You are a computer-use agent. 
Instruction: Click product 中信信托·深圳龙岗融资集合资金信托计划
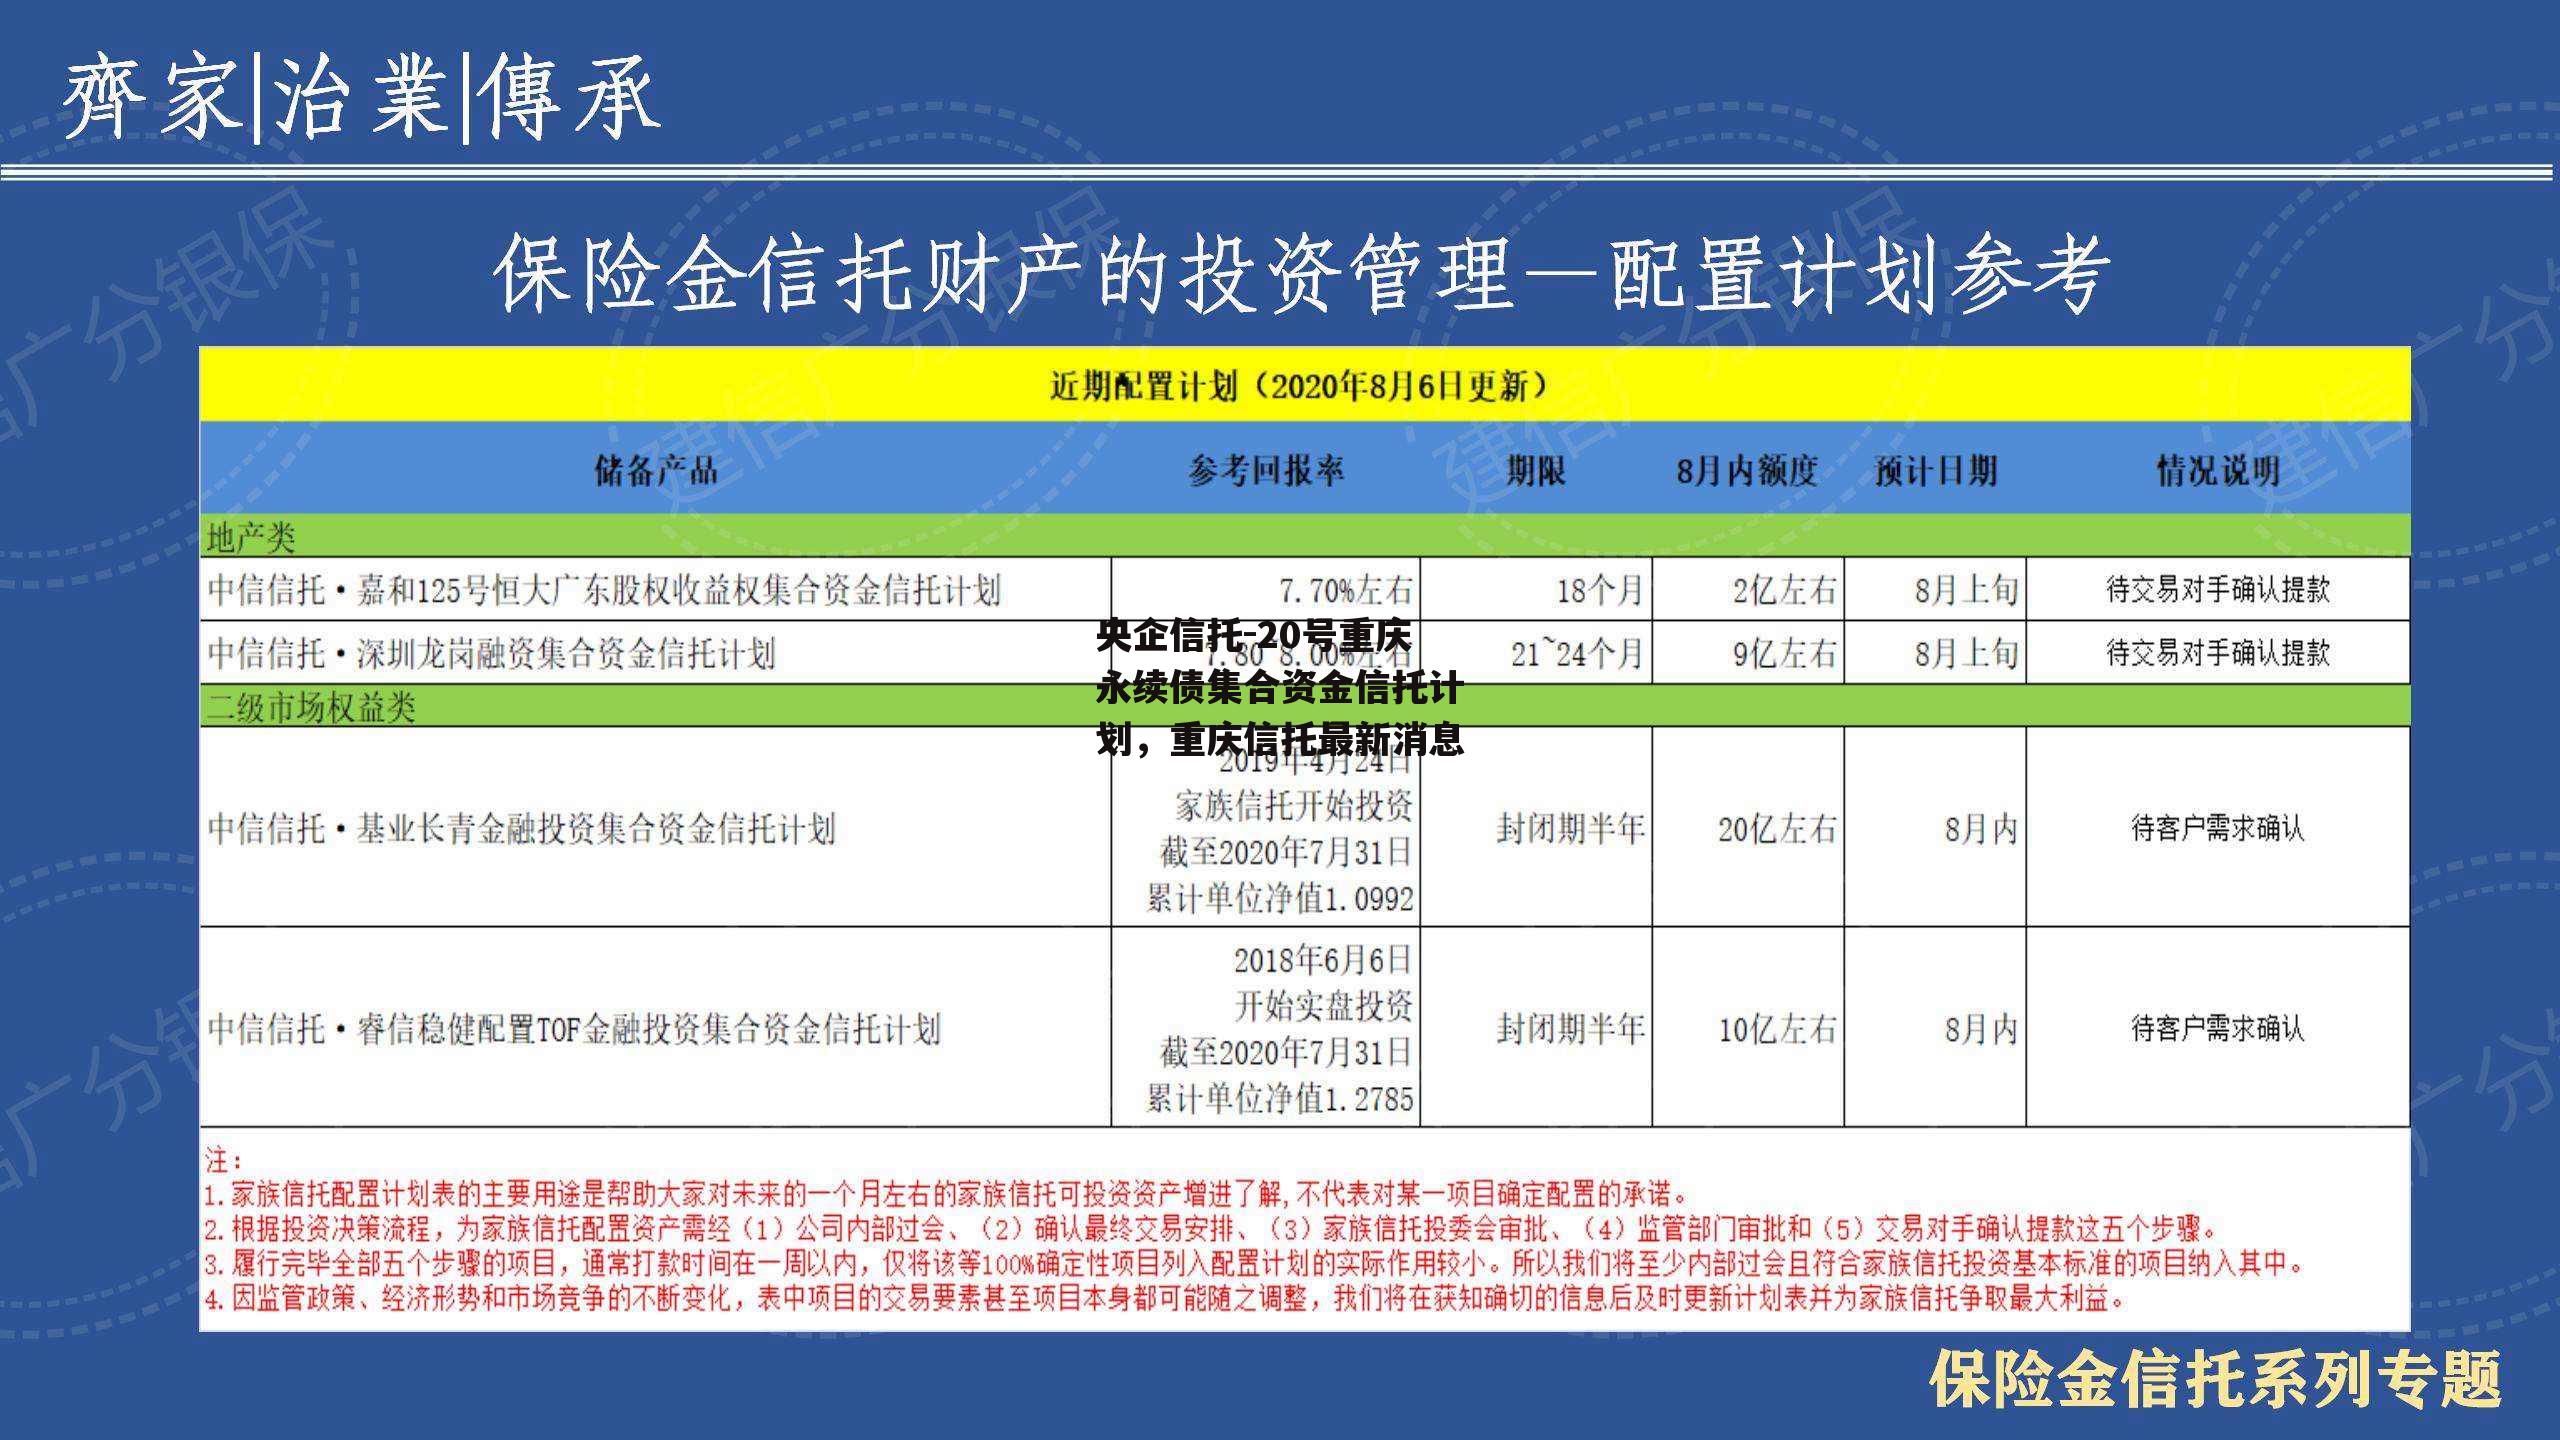491,654
